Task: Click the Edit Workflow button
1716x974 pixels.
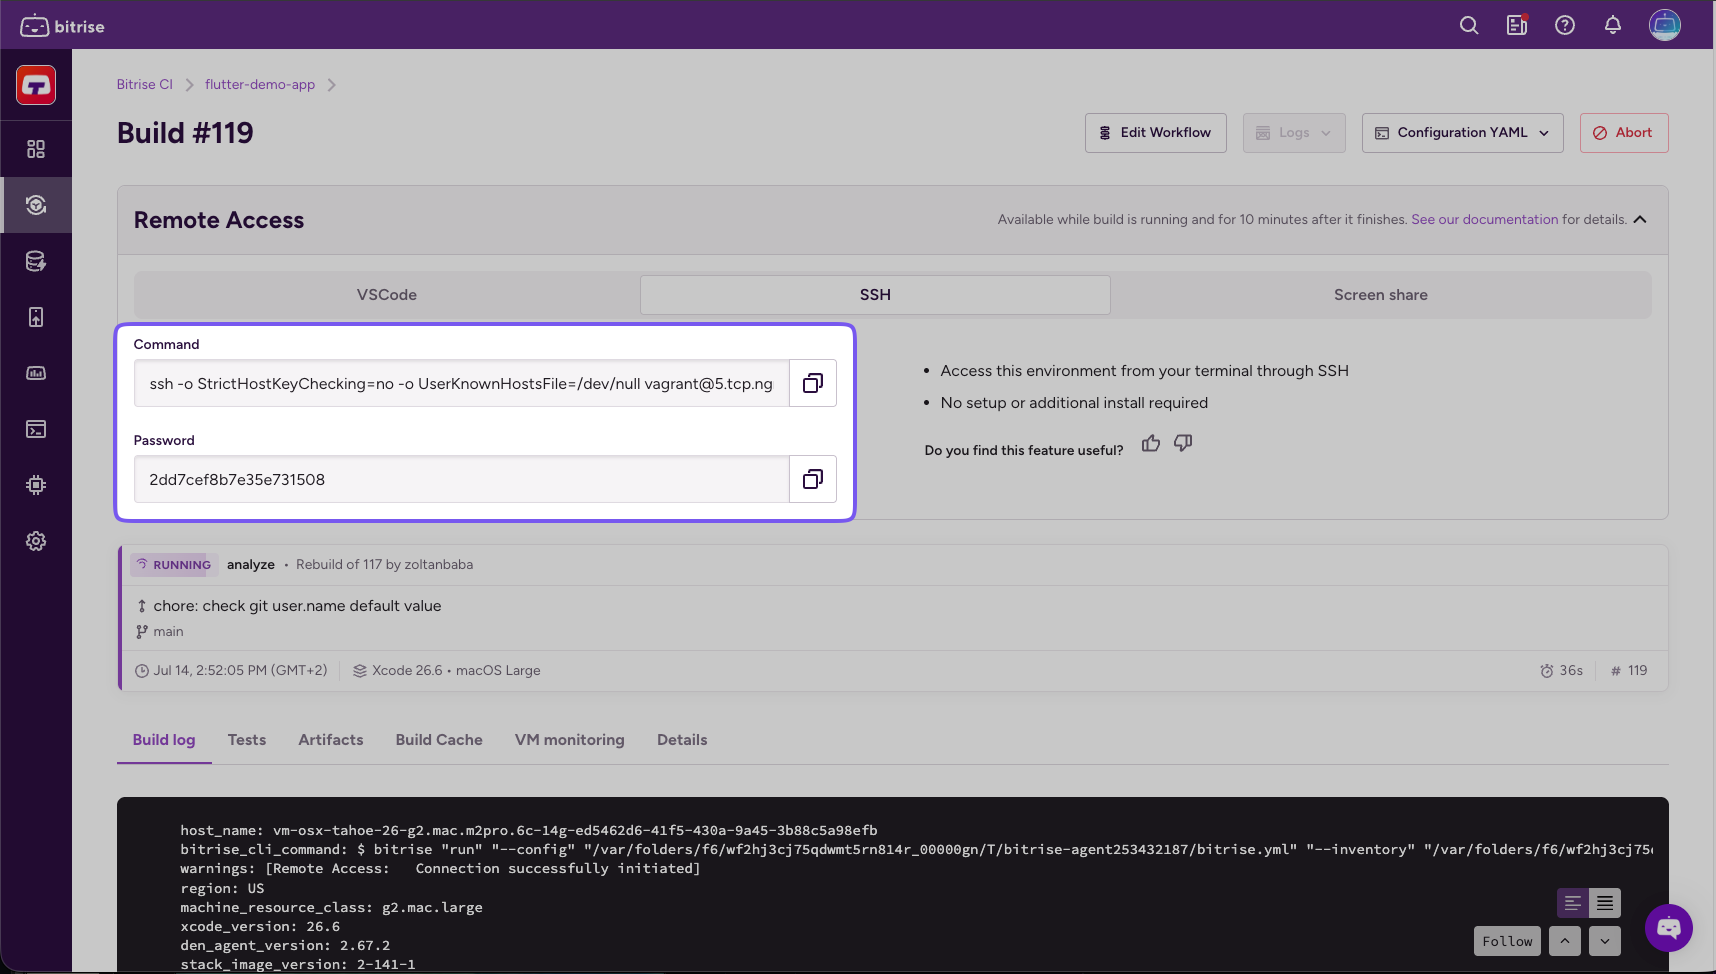Action: point(1156,133)
